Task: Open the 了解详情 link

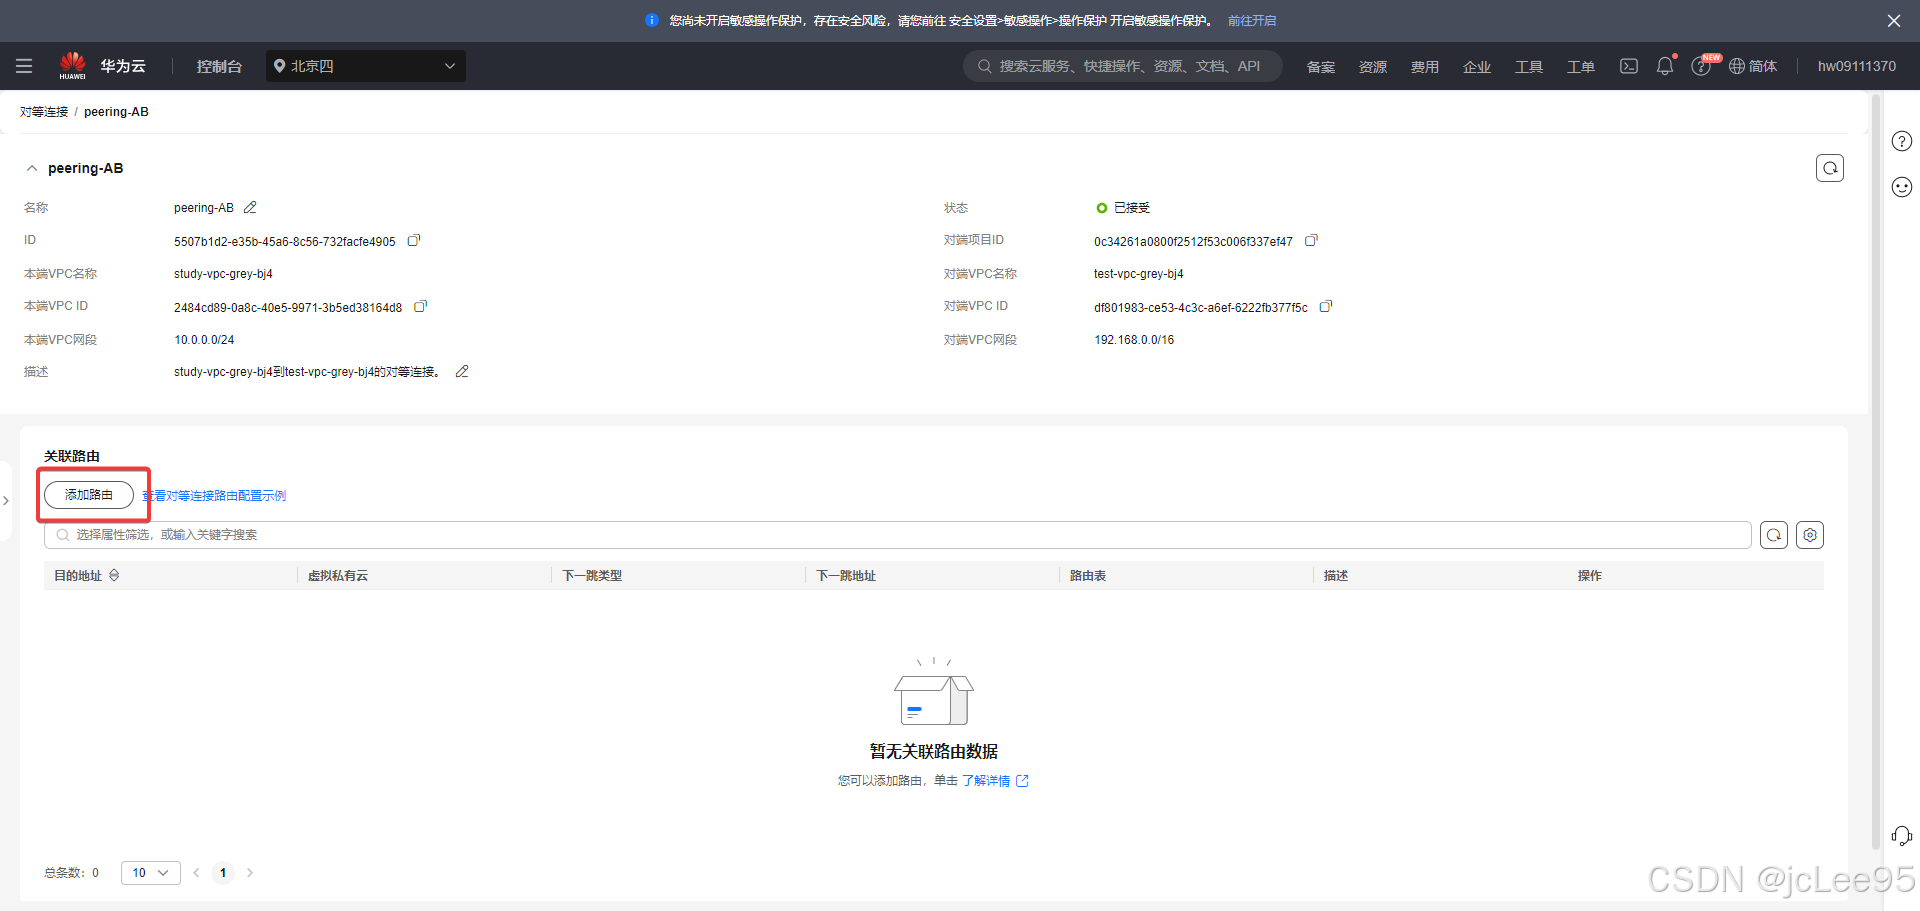Action: 995,781
